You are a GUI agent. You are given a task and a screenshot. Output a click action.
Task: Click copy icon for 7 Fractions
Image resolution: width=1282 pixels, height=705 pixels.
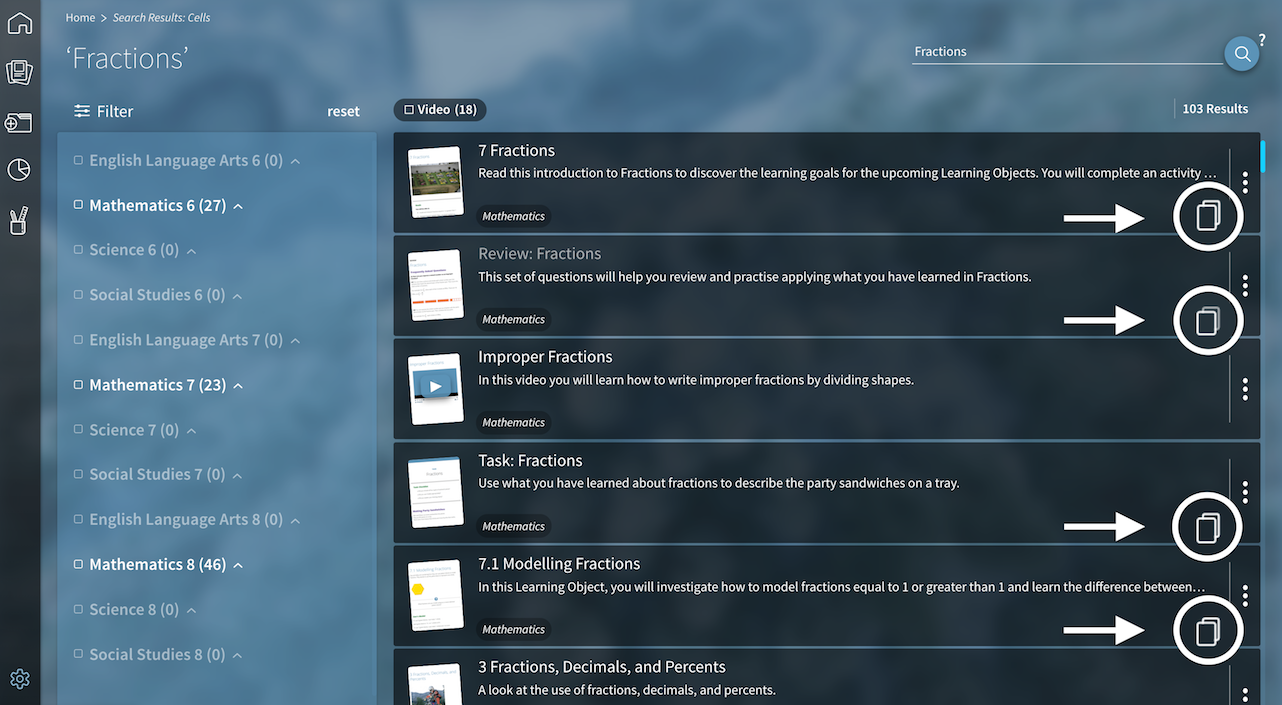pyautogui.click(x=1208, y=216)
